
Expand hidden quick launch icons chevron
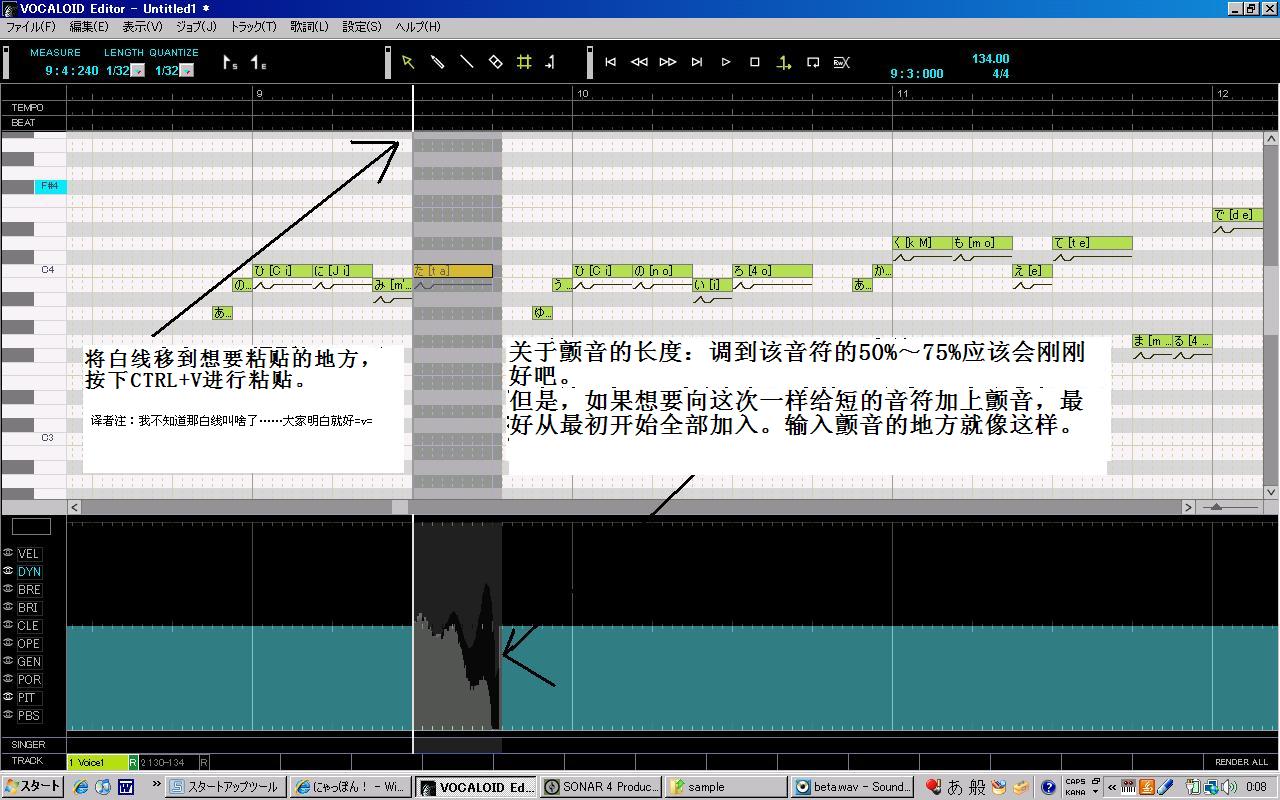point(157,786)
